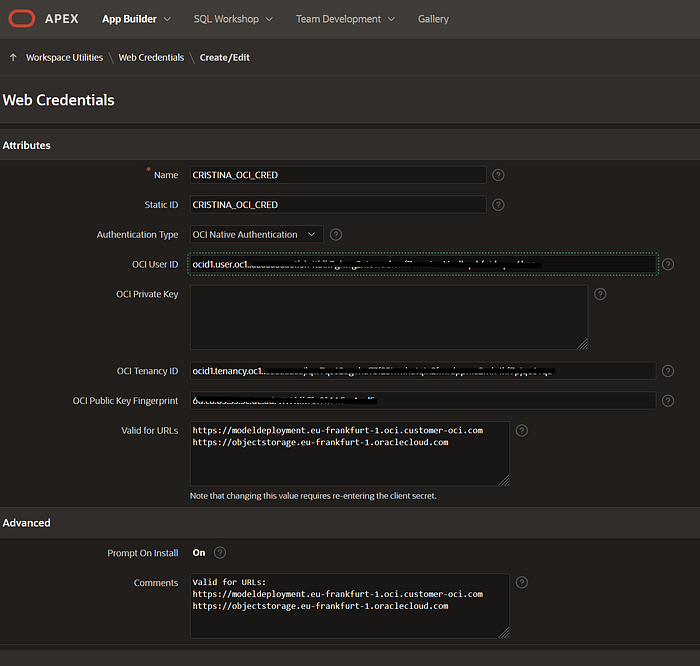The width and height of the screenshot is (700, 666).
Task: Open help for the Static ID field
Action: (498, 205)
